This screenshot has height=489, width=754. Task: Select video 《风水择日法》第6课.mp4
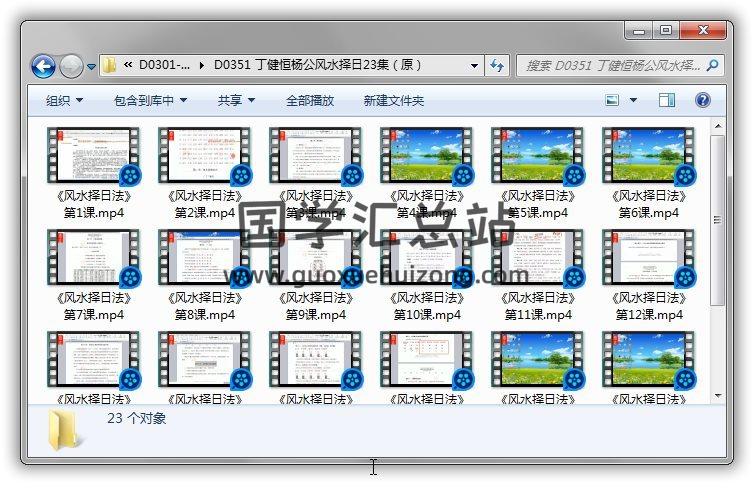pos(649,174)
